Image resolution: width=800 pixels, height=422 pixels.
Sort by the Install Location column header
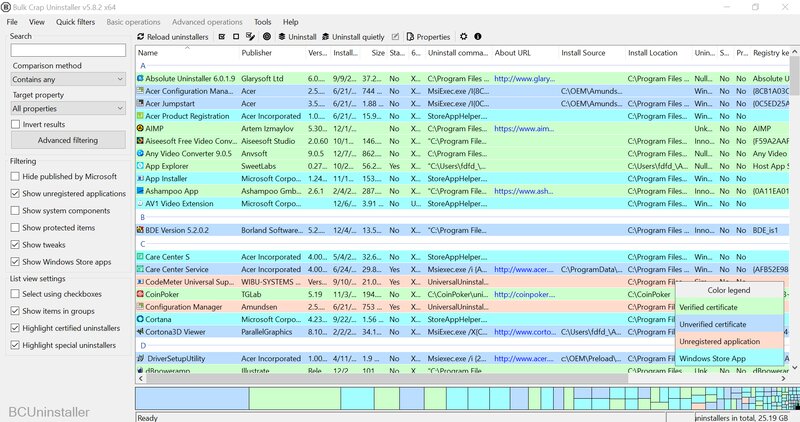point(658,53)
